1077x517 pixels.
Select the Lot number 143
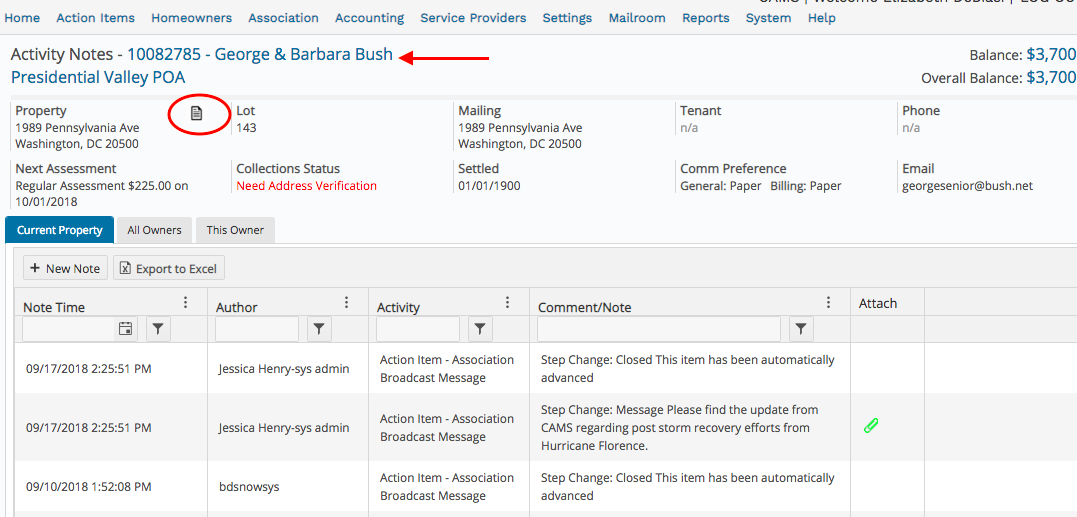pyautogui.click(x=247, y=128)
